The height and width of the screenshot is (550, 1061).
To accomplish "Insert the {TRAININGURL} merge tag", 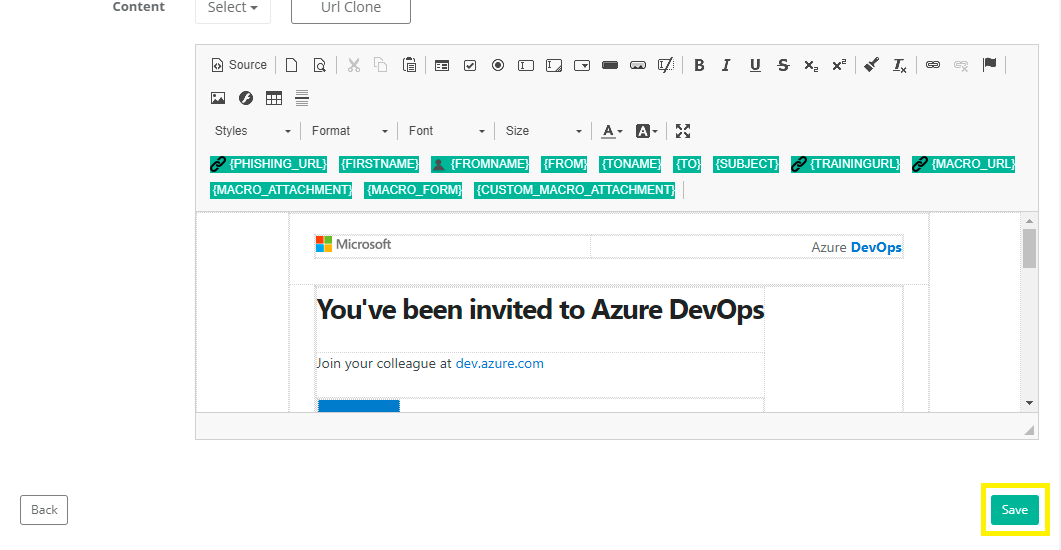I will [846, 164].
